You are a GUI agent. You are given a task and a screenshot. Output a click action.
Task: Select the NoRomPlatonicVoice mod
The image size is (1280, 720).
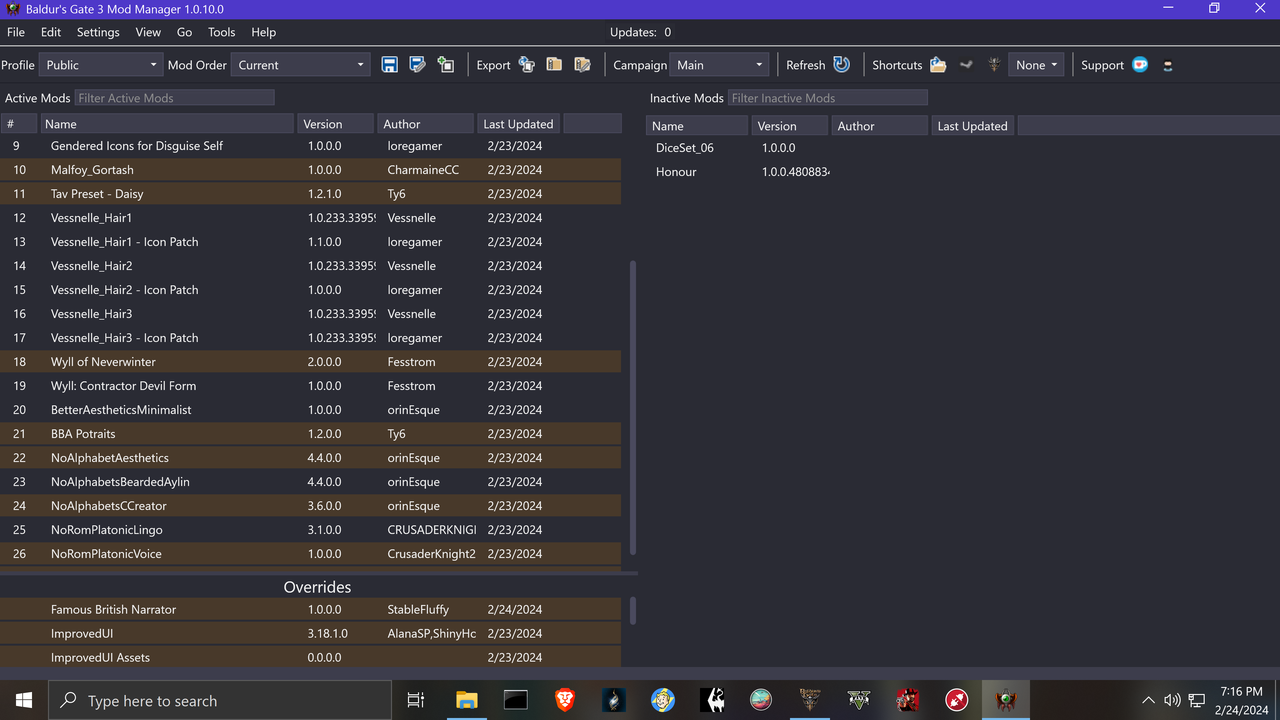coord(310,554)
